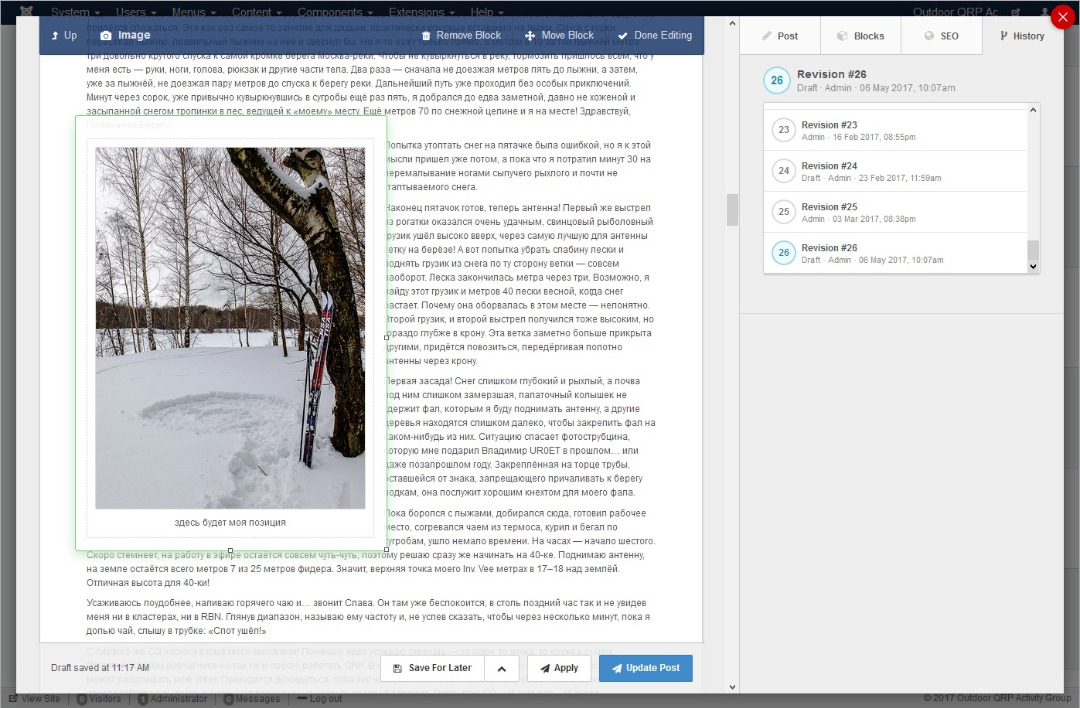Click the Image block type label

pyautogui.click(x=125, y=35)
